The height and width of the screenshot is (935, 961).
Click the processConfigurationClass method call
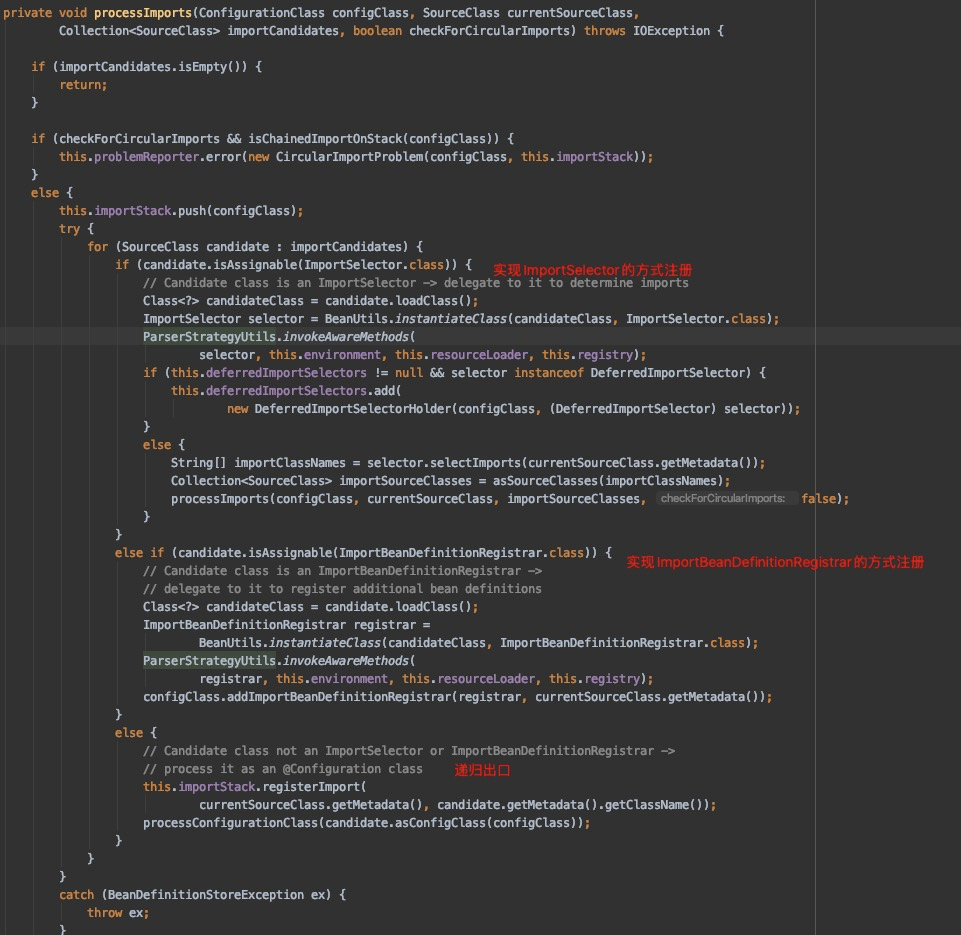click(x=230, y=823)
